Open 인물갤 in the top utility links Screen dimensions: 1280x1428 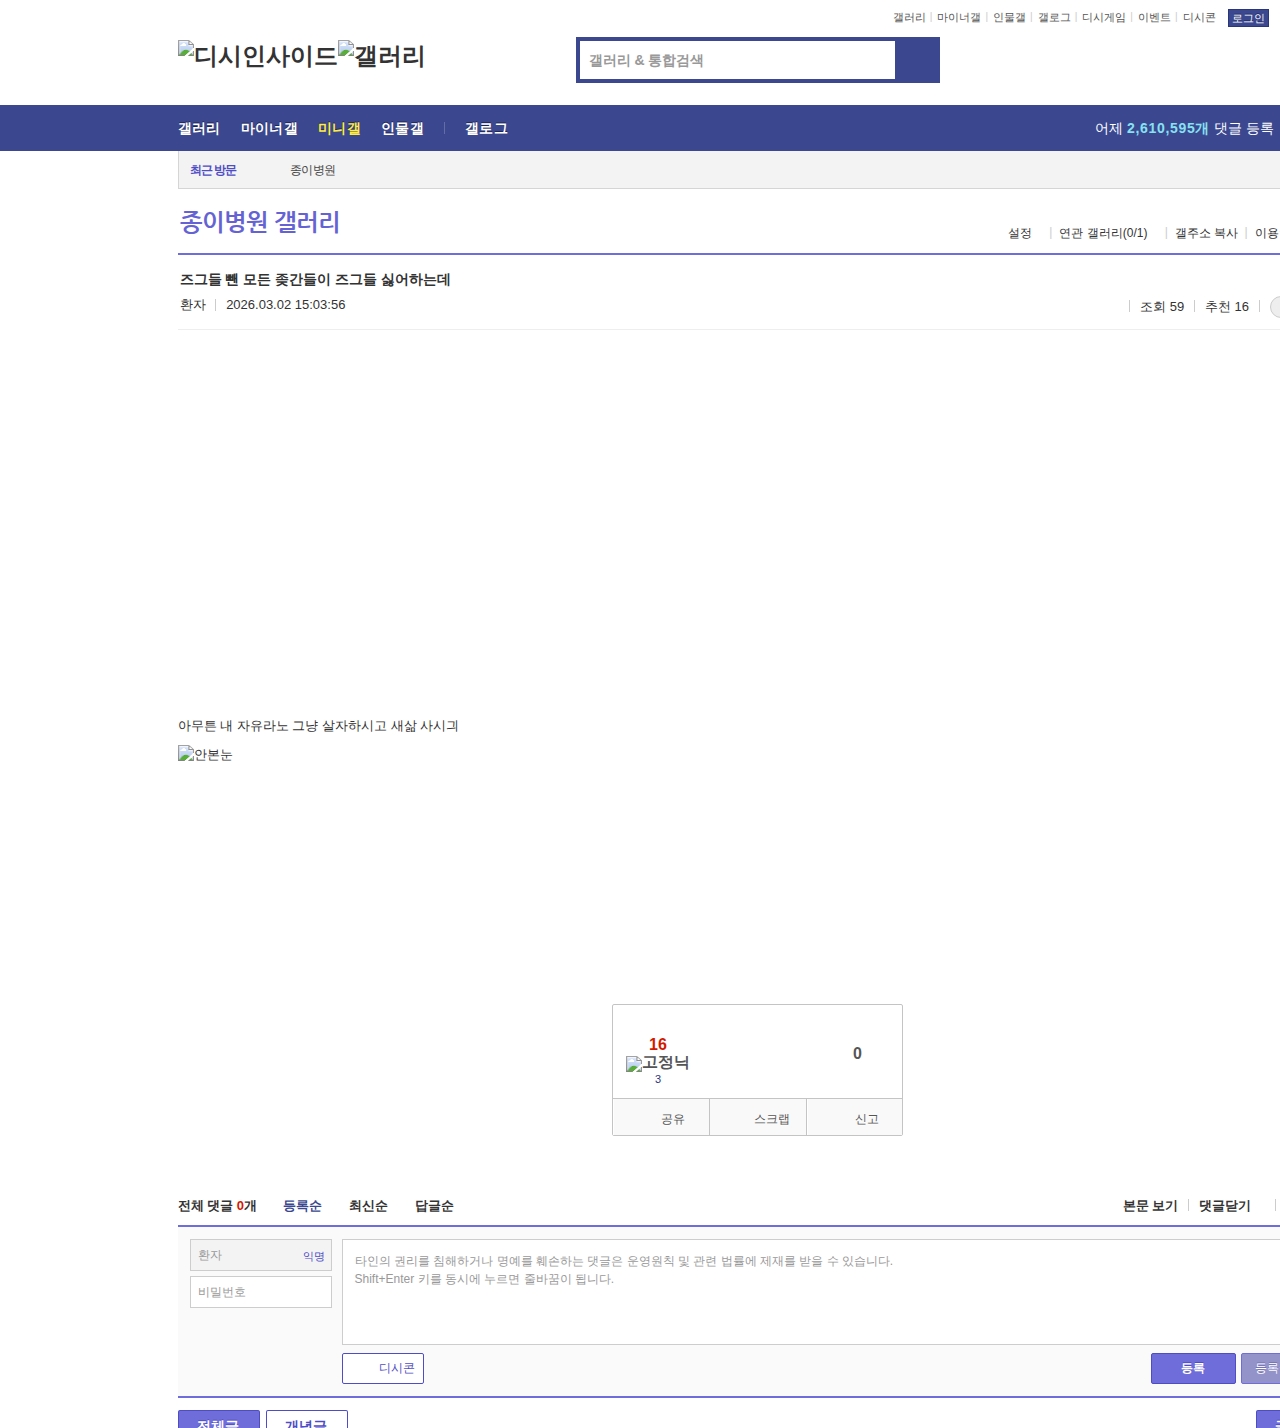(x=1009, y=17)
